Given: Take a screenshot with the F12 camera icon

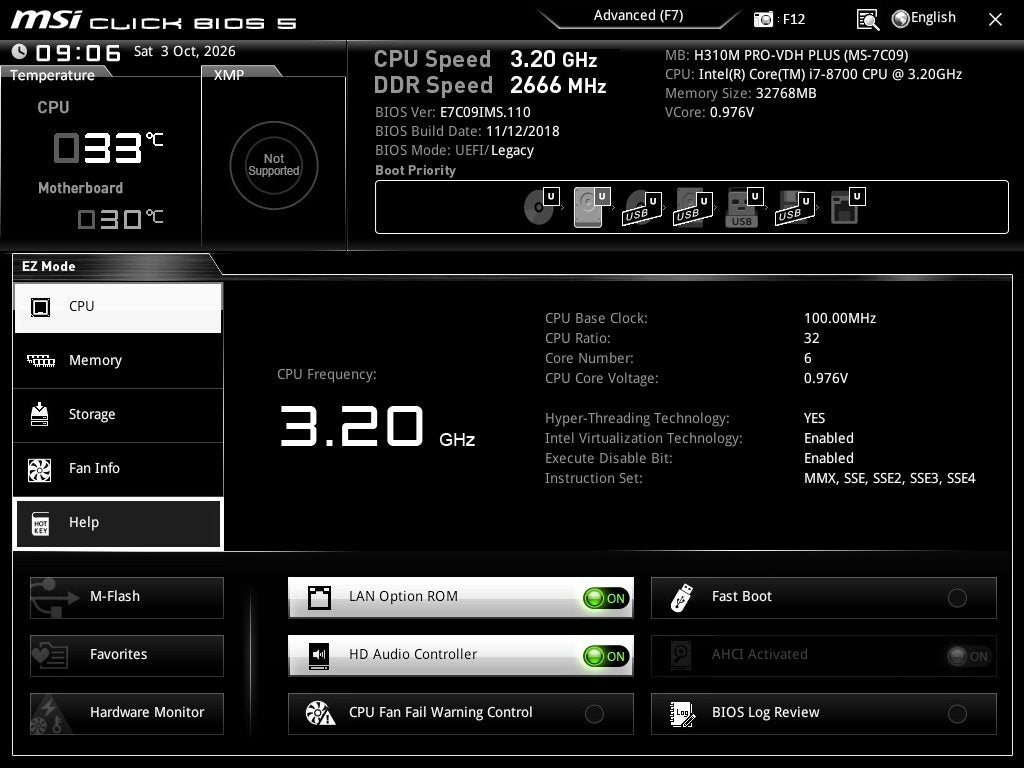Looking at the screenshot, I should (763, 20).
